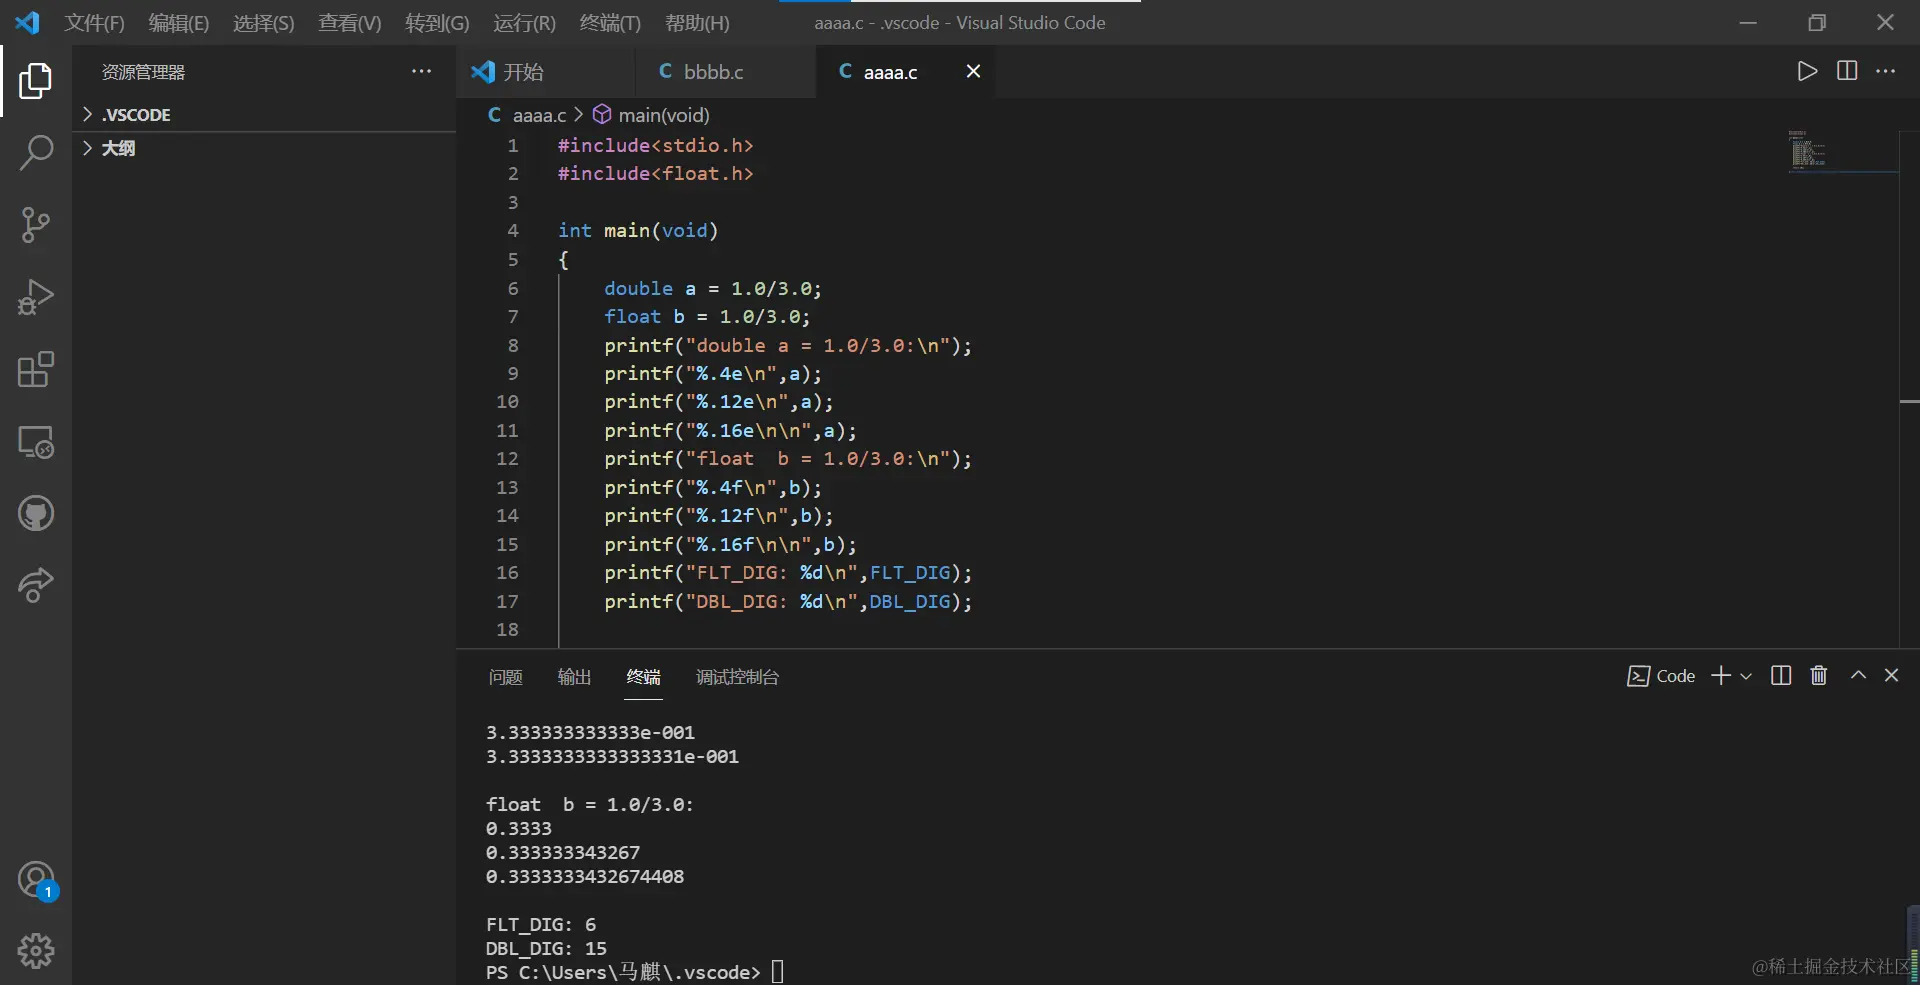
Task: Run the code with the play button
Action: (1807, 71)
